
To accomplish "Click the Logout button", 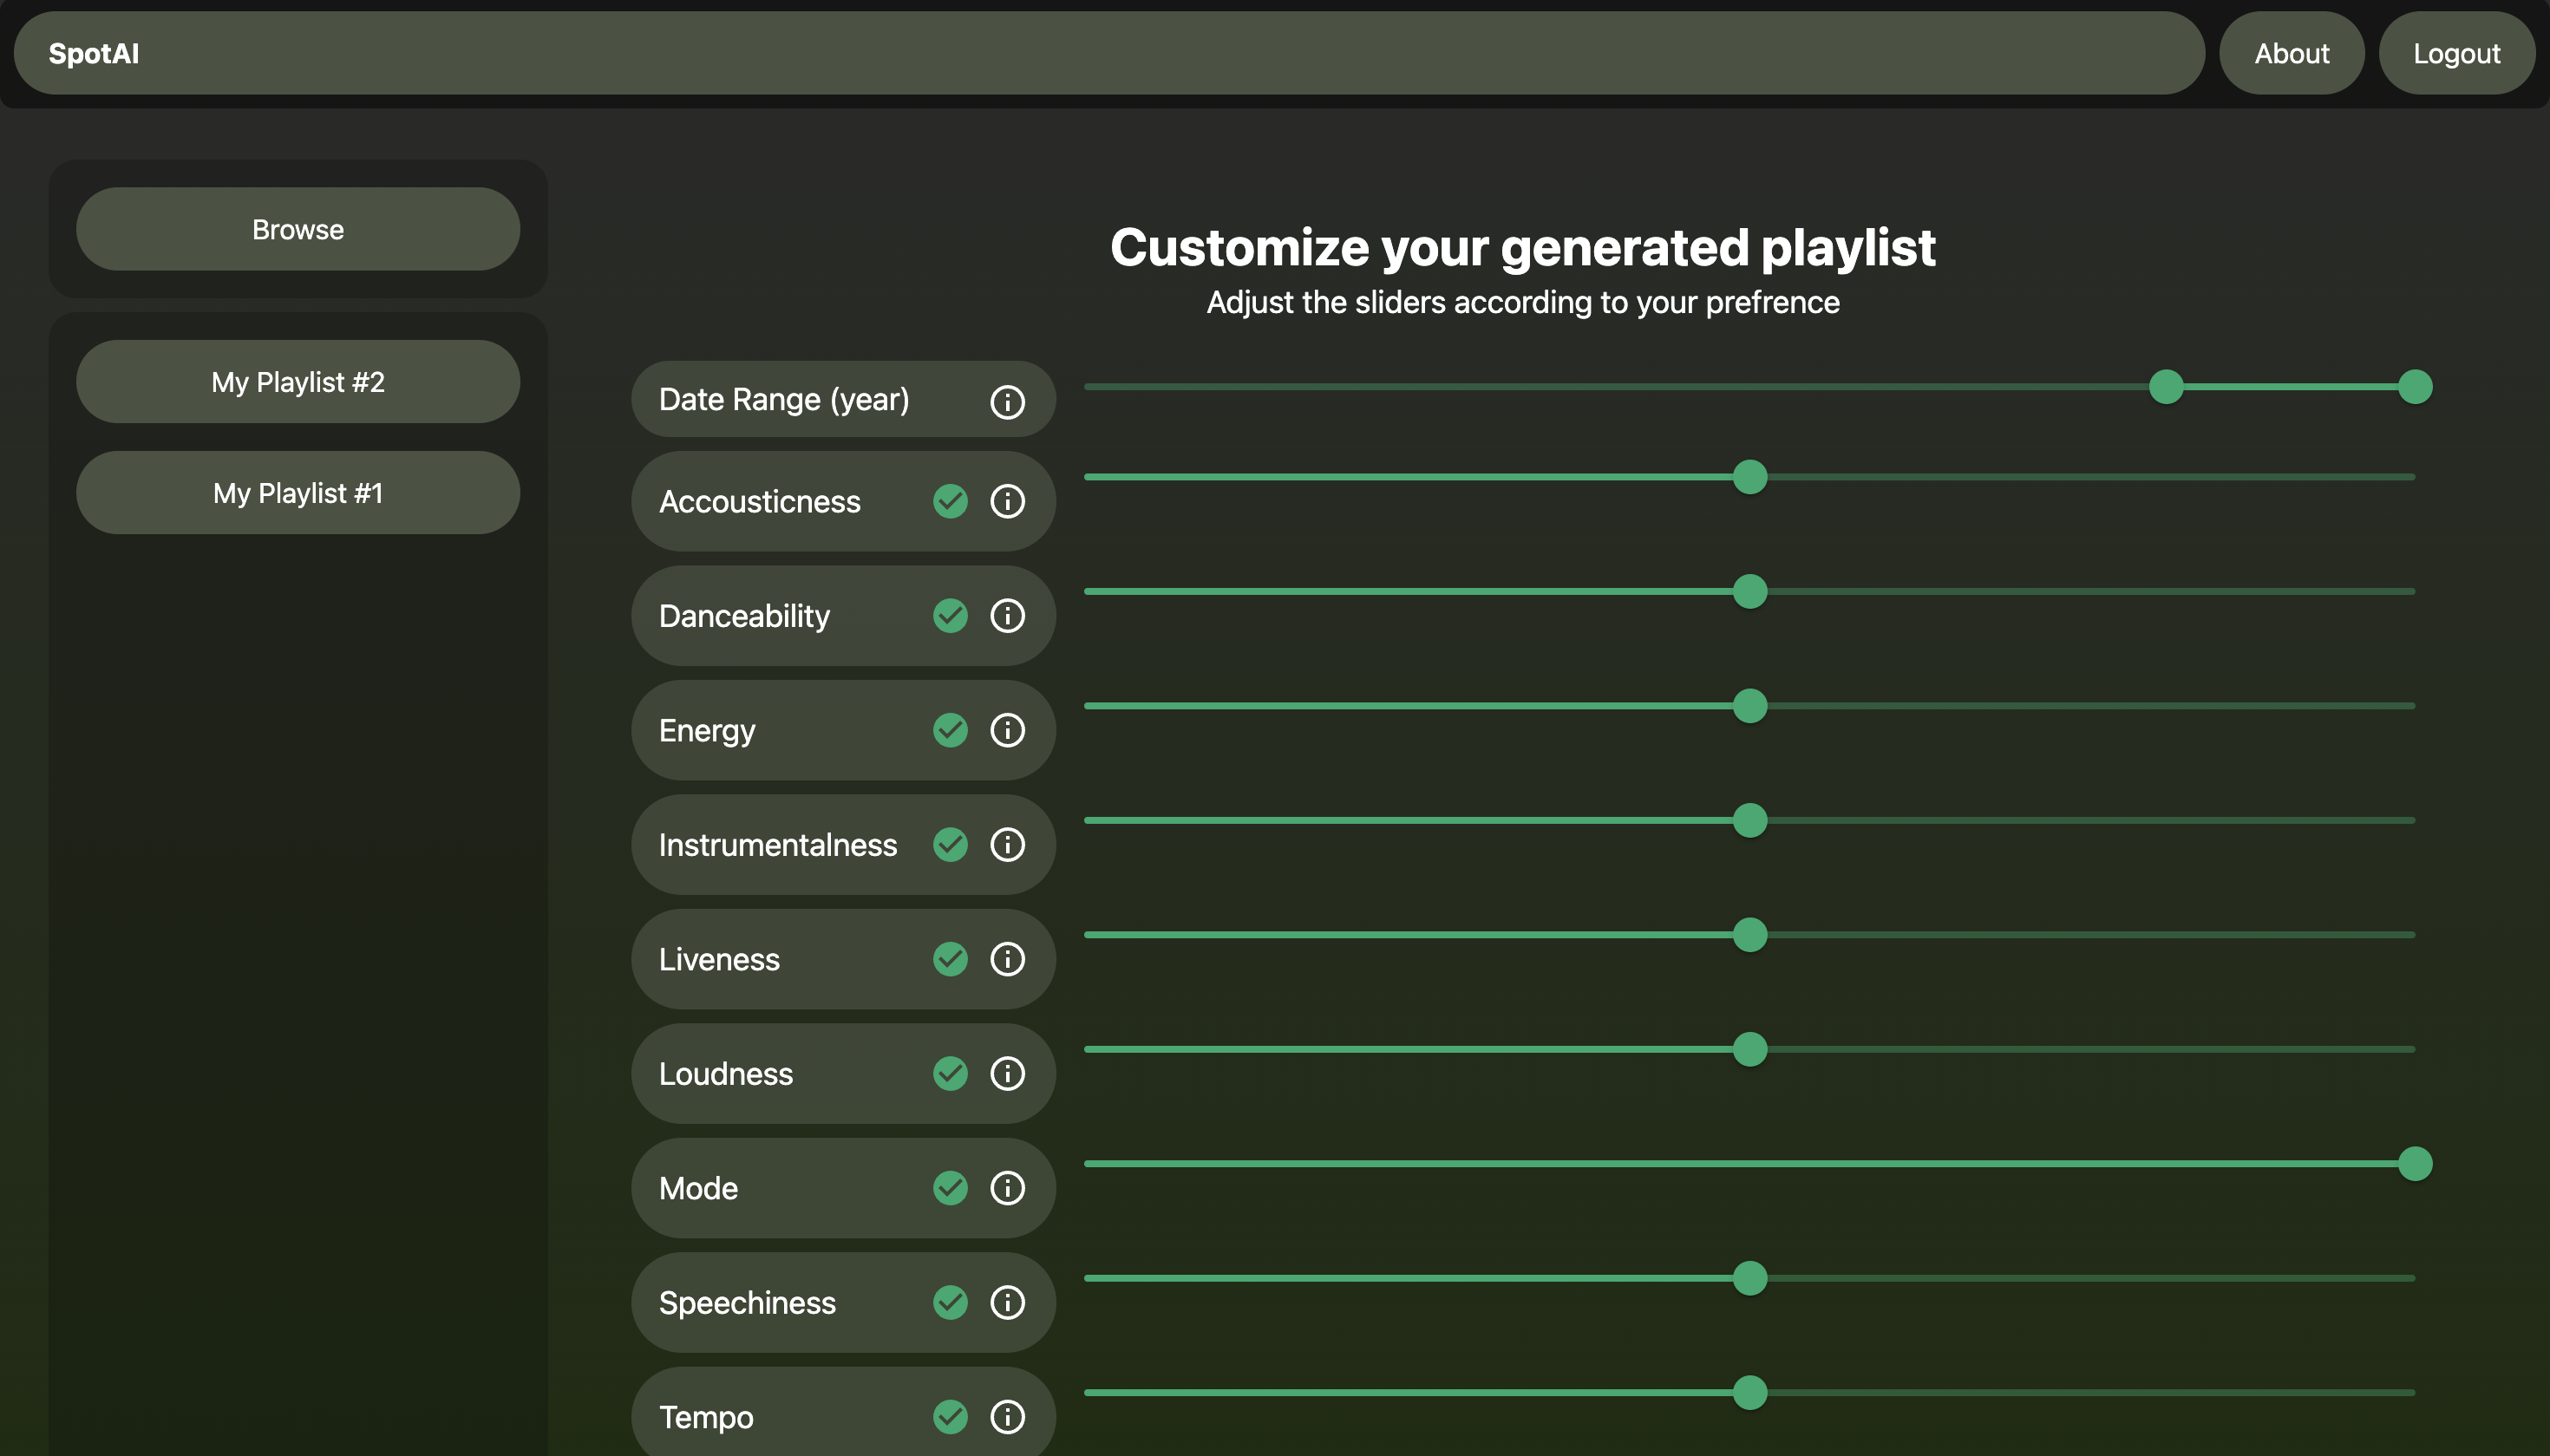I will tap(2456, 53).
